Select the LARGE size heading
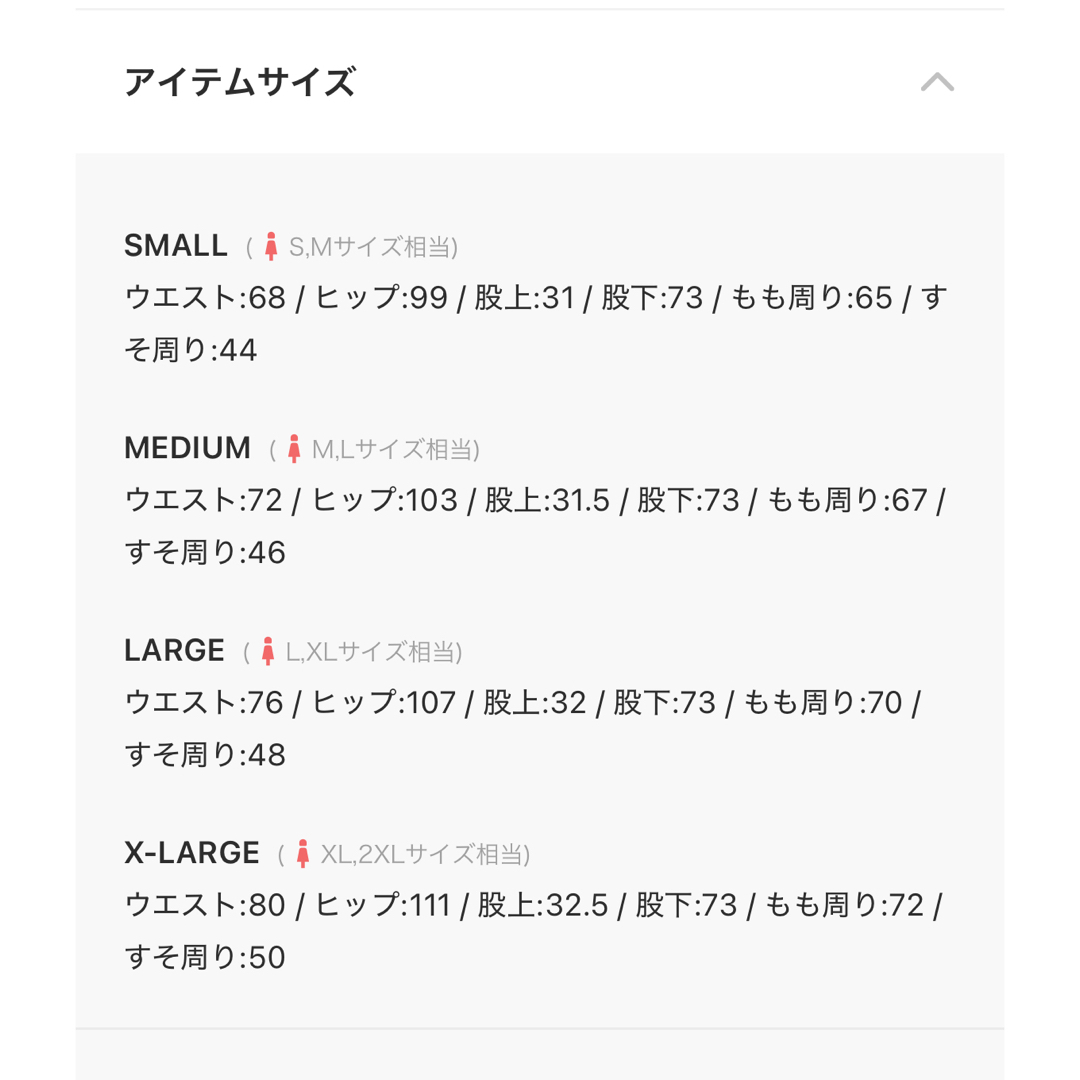This screenshot has width=1080, height=1080. point(174,651)
